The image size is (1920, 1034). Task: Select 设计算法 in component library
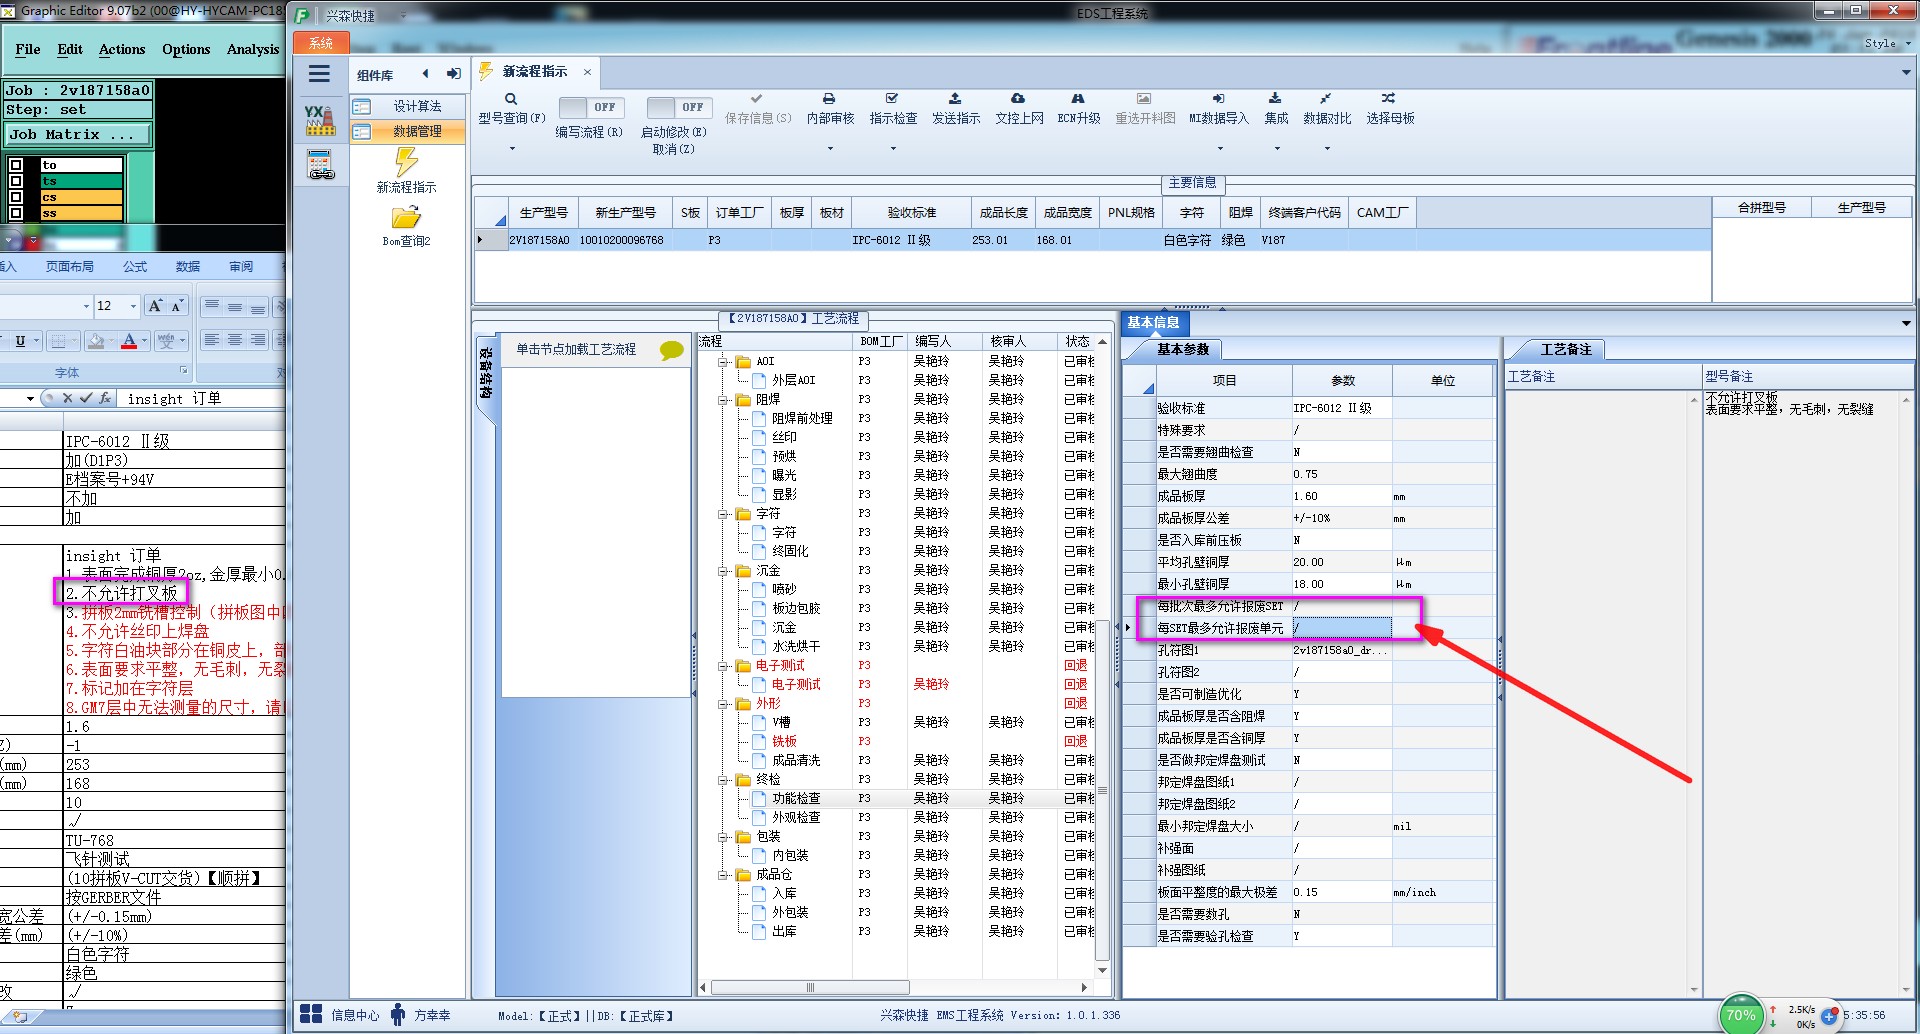[x=407, y=106]
